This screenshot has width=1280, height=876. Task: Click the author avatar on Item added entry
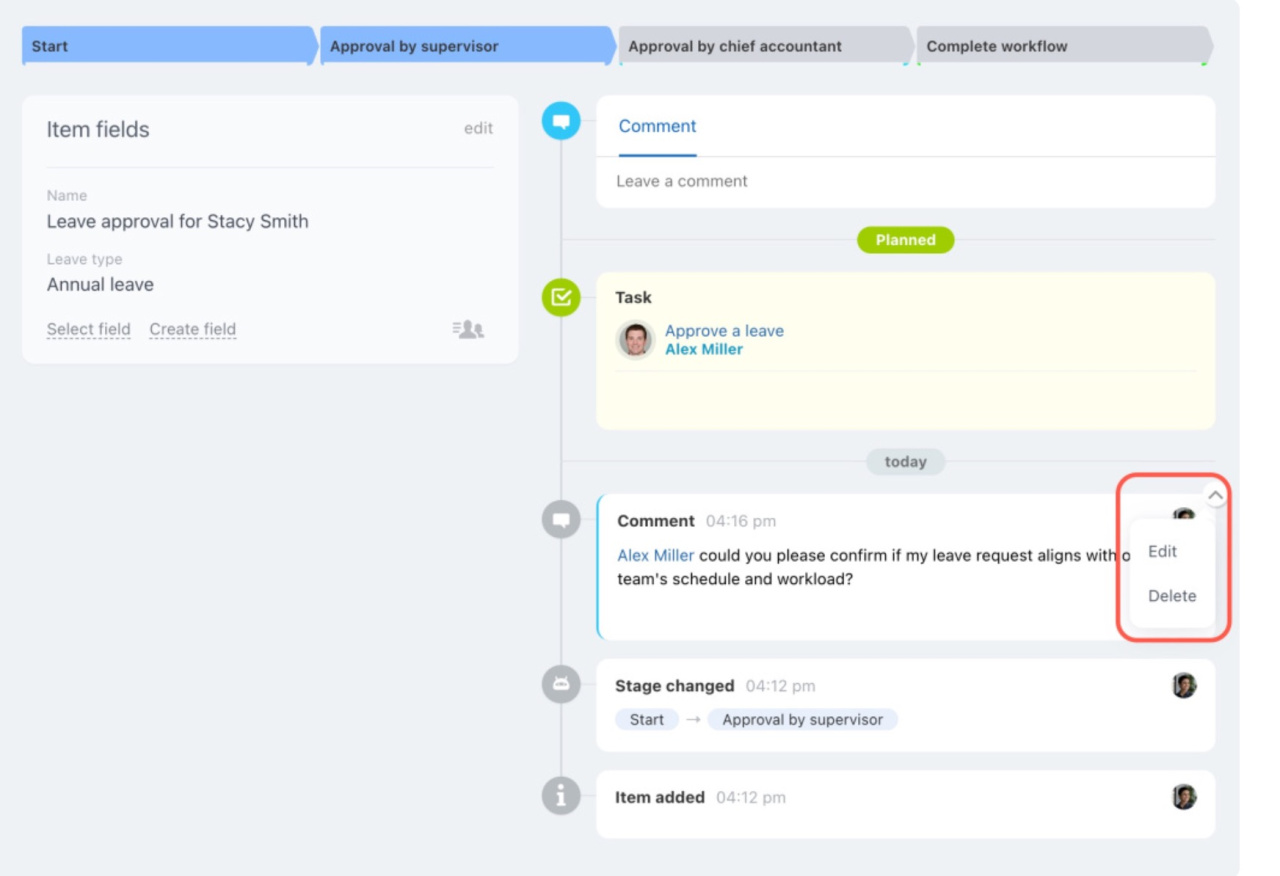(x=1184, y=797)
